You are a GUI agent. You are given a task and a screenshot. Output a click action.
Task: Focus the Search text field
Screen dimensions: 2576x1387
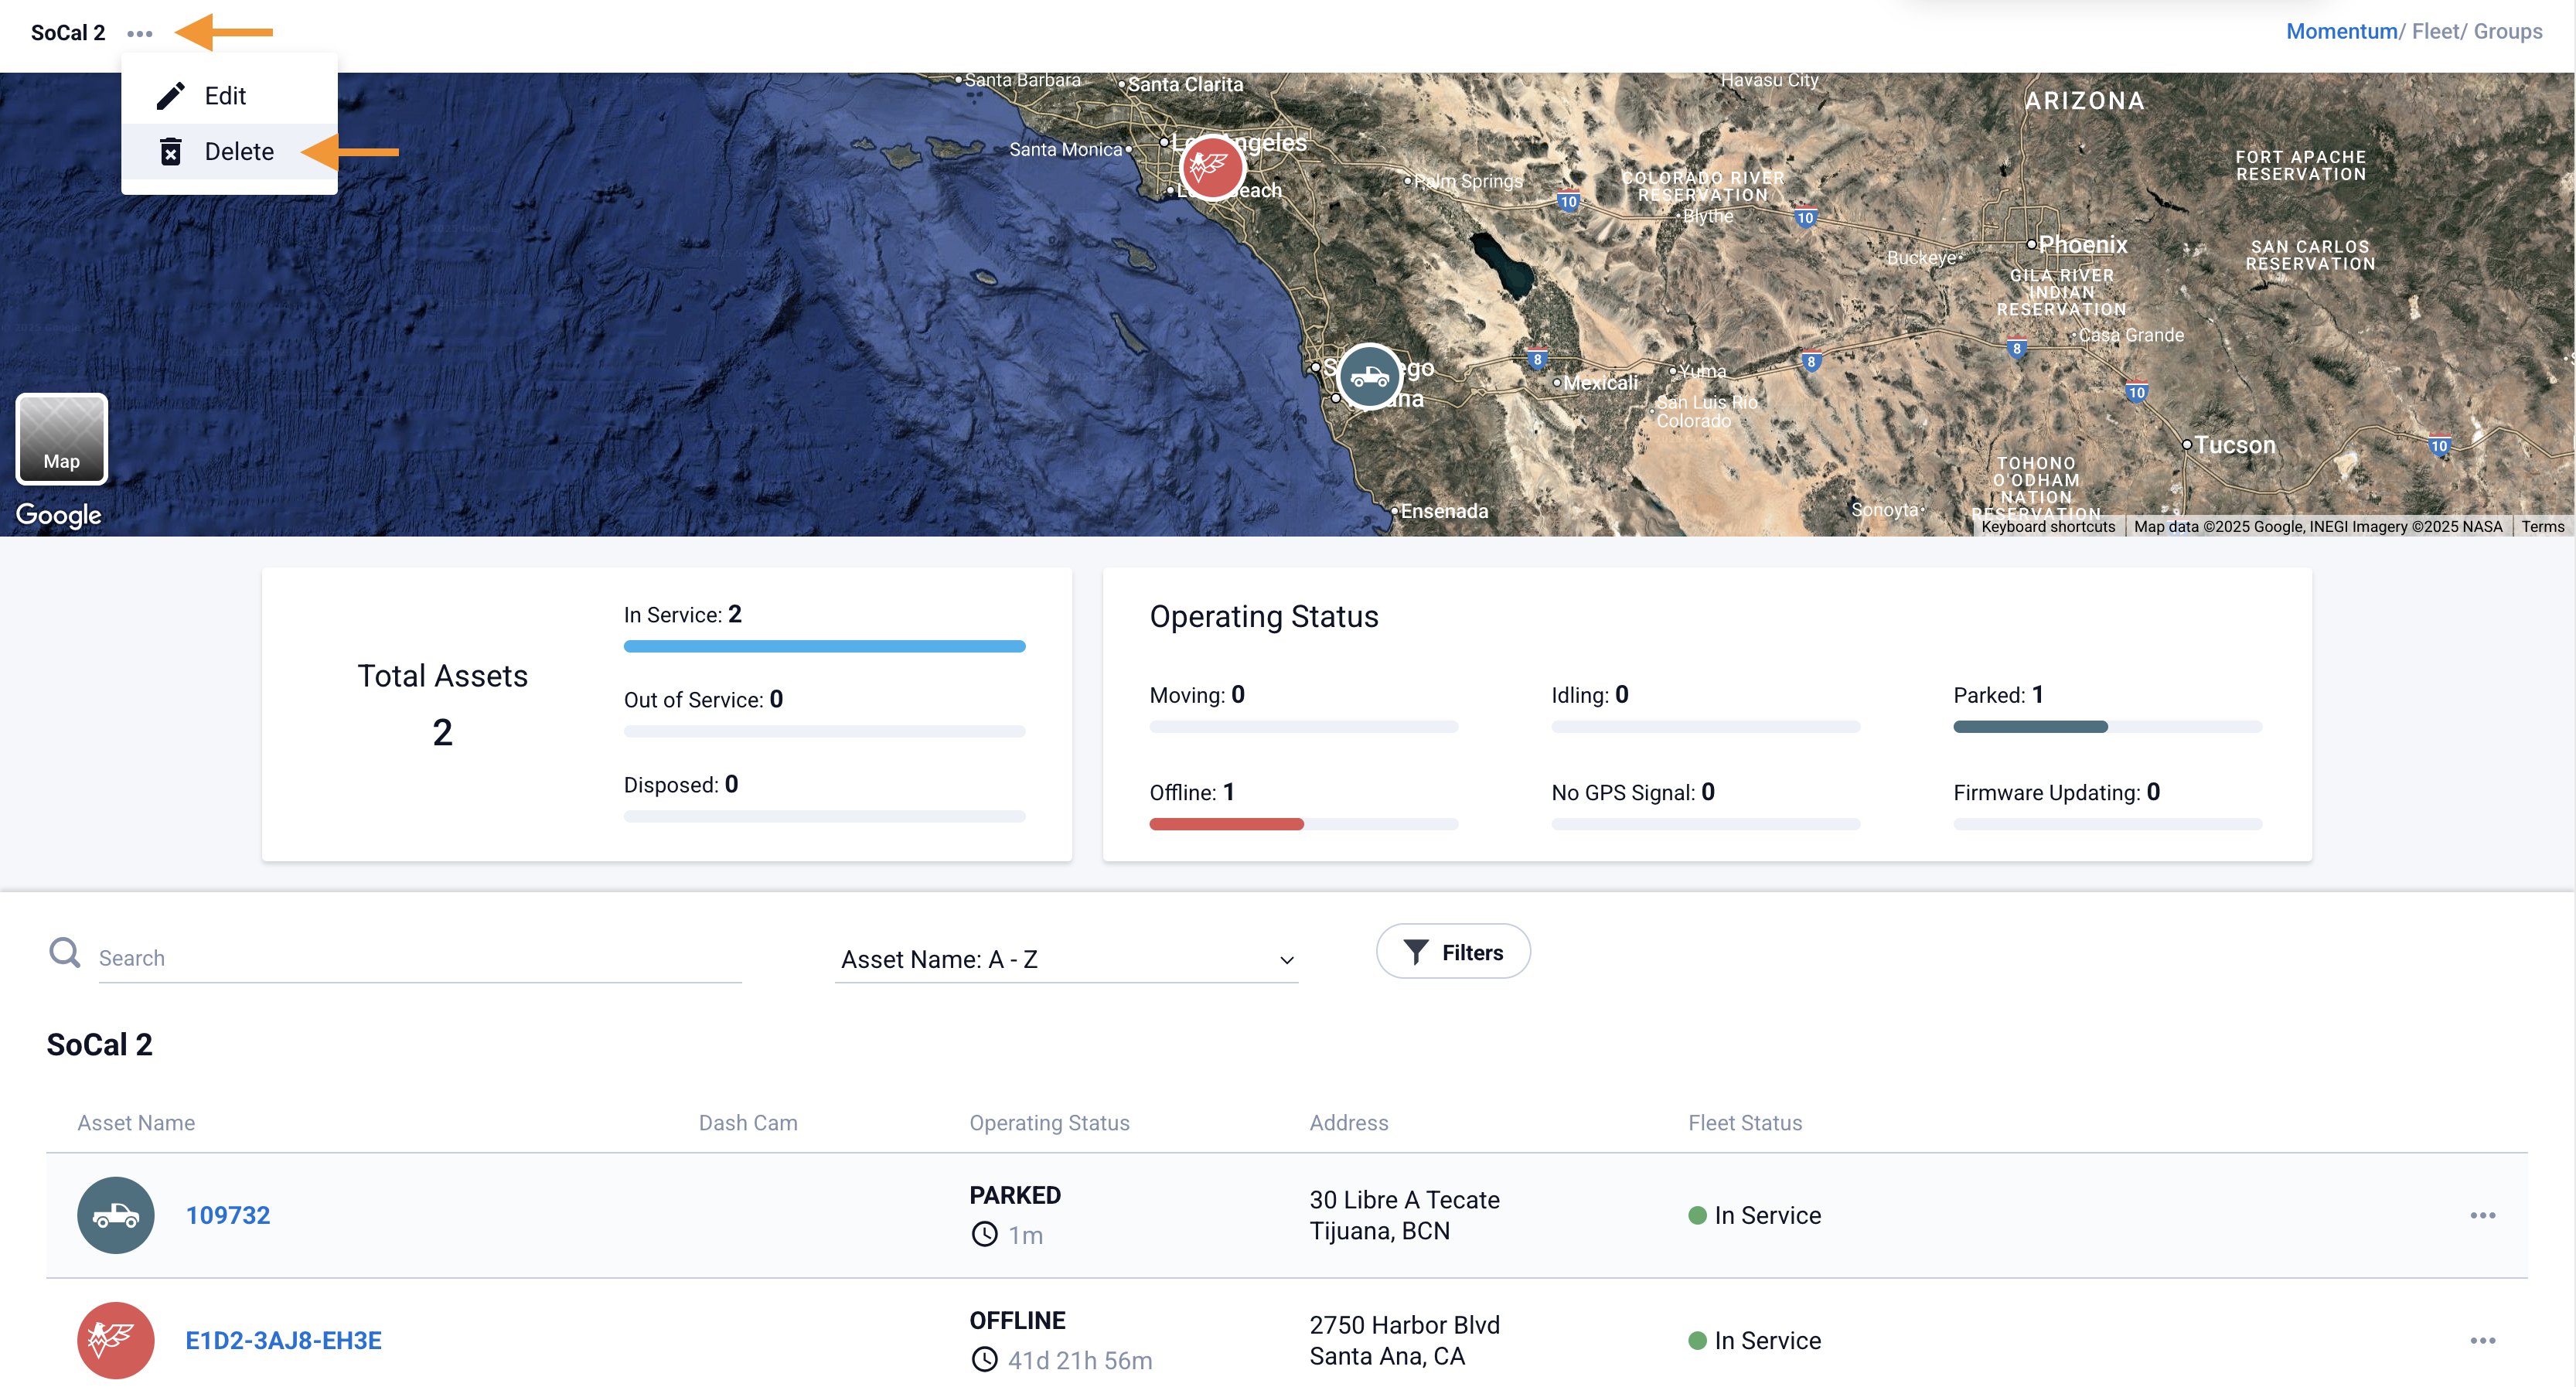point(420,958)
